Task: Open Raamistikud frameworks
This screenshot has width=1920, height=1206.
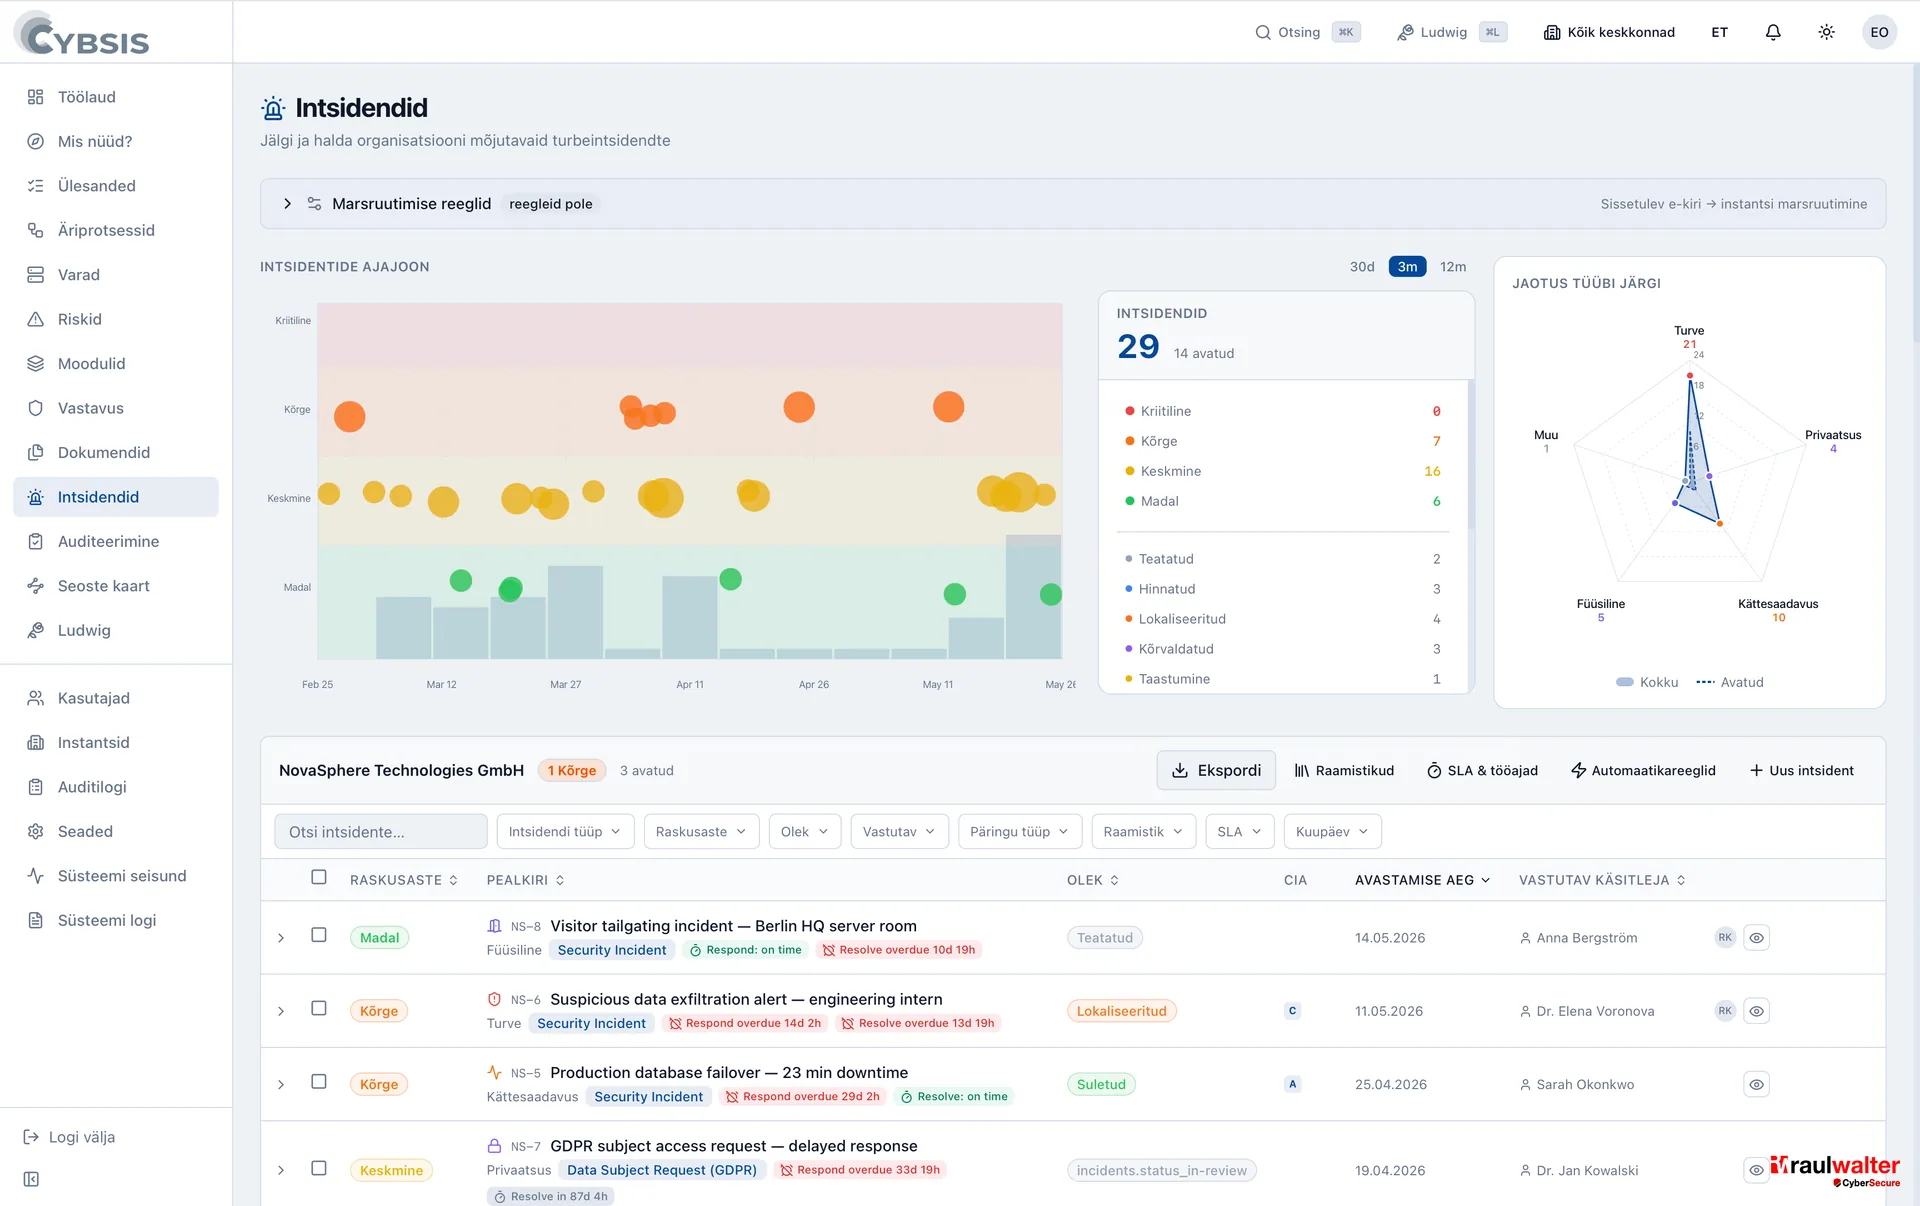Action: 1344,770
